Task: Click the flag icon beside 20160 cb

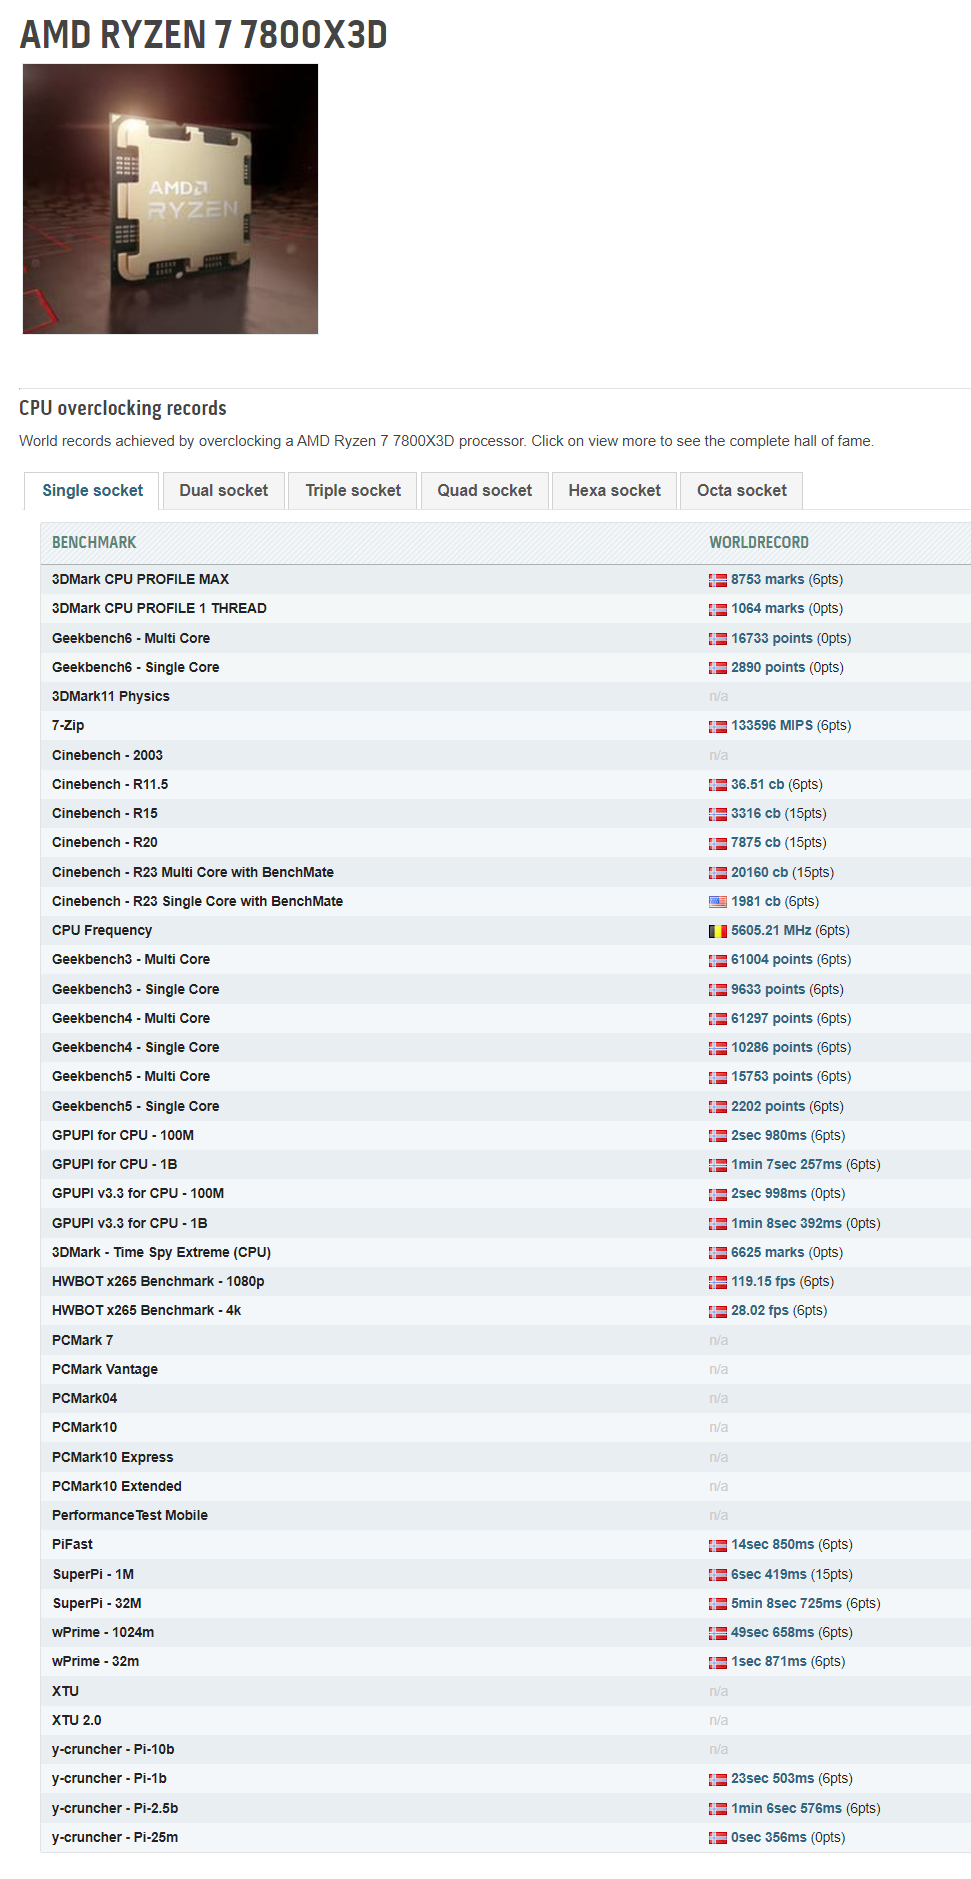Action: [x=718, y=873]
